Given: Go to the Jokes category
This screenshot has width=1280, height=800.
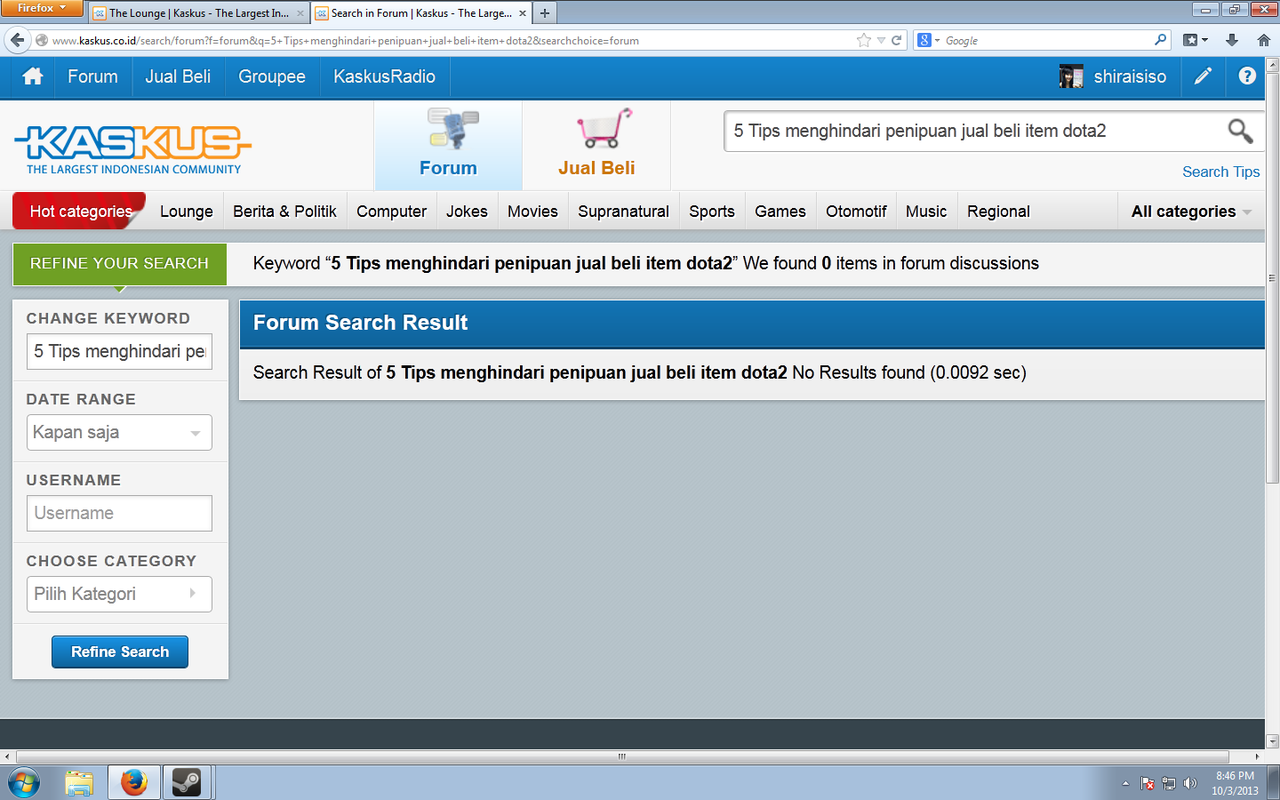Looking at the screenshot, I should click(x=467, y=211).
